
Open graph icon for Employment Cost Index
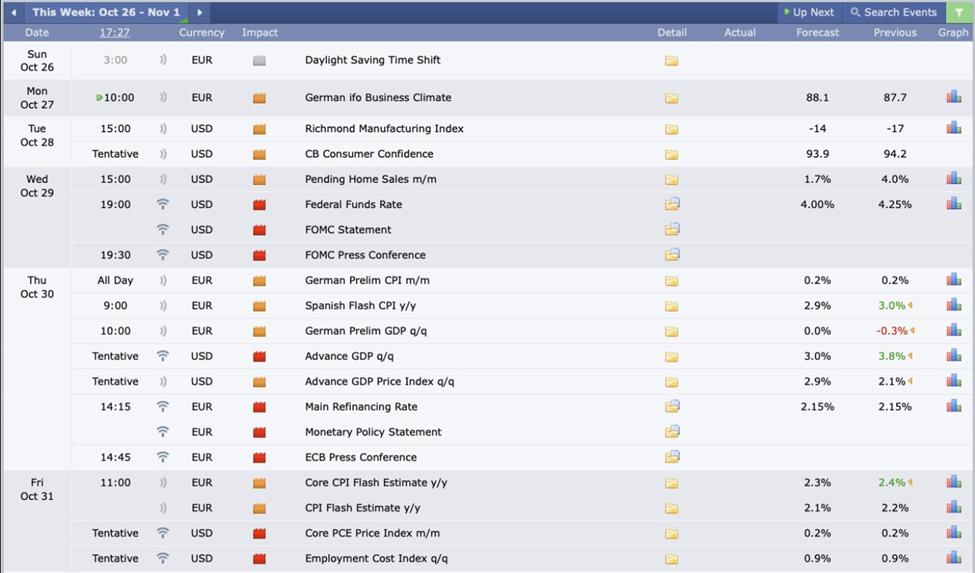pos(953,558)
